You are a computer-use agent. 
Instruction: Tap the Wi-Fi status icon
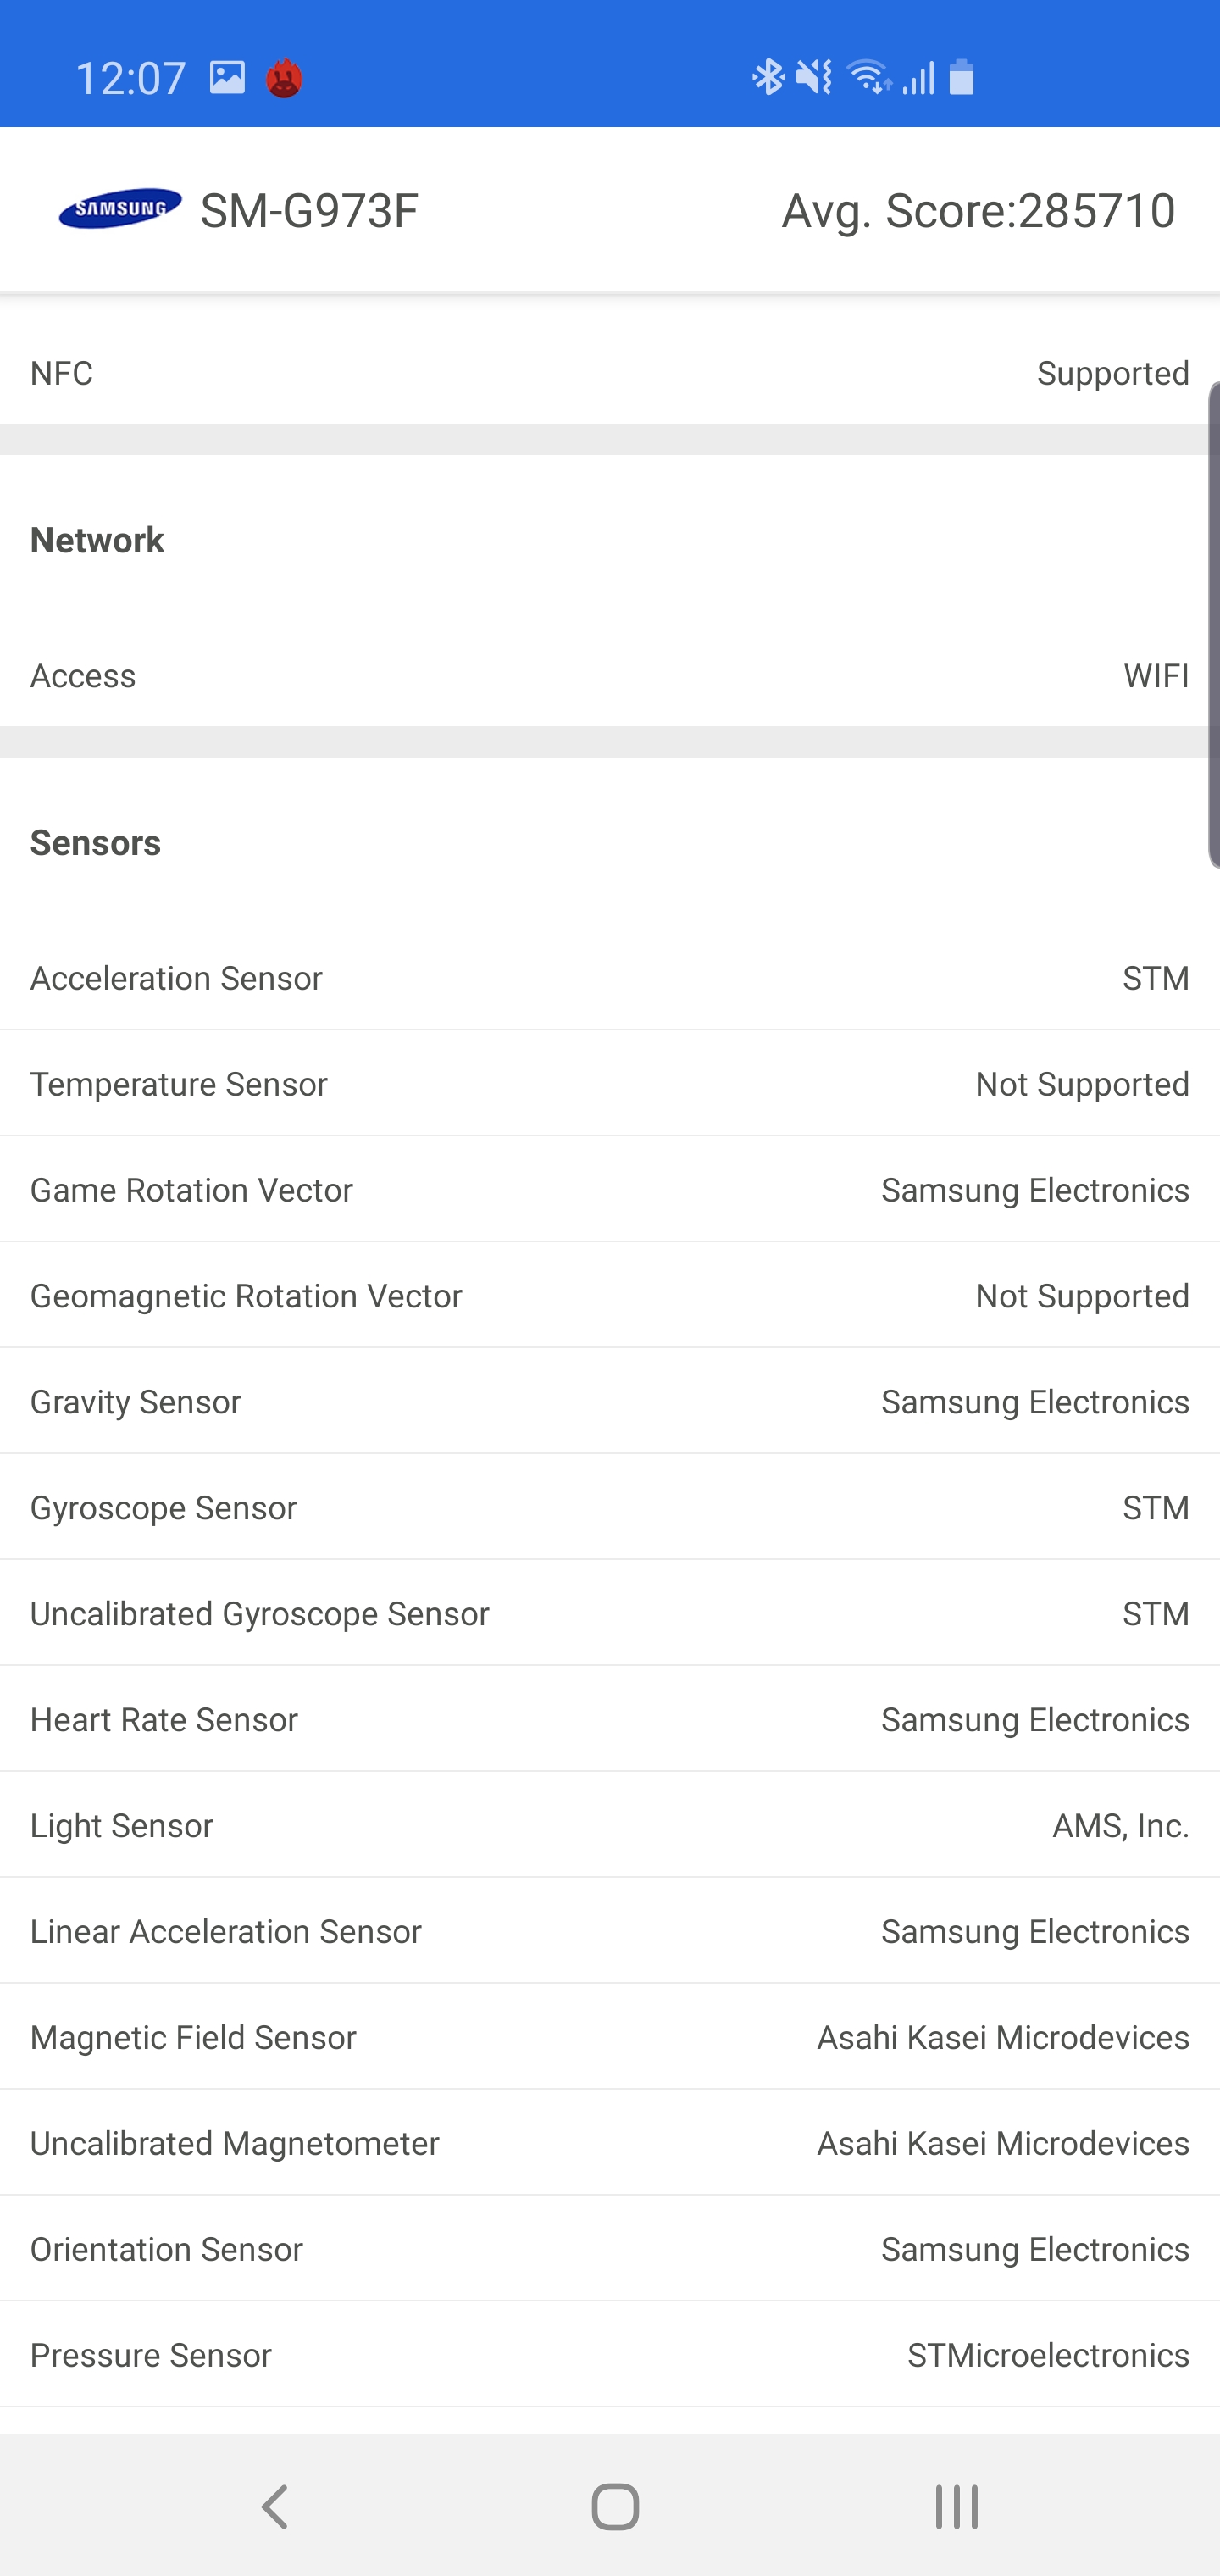pyautogui.click(x=868, y=77)
